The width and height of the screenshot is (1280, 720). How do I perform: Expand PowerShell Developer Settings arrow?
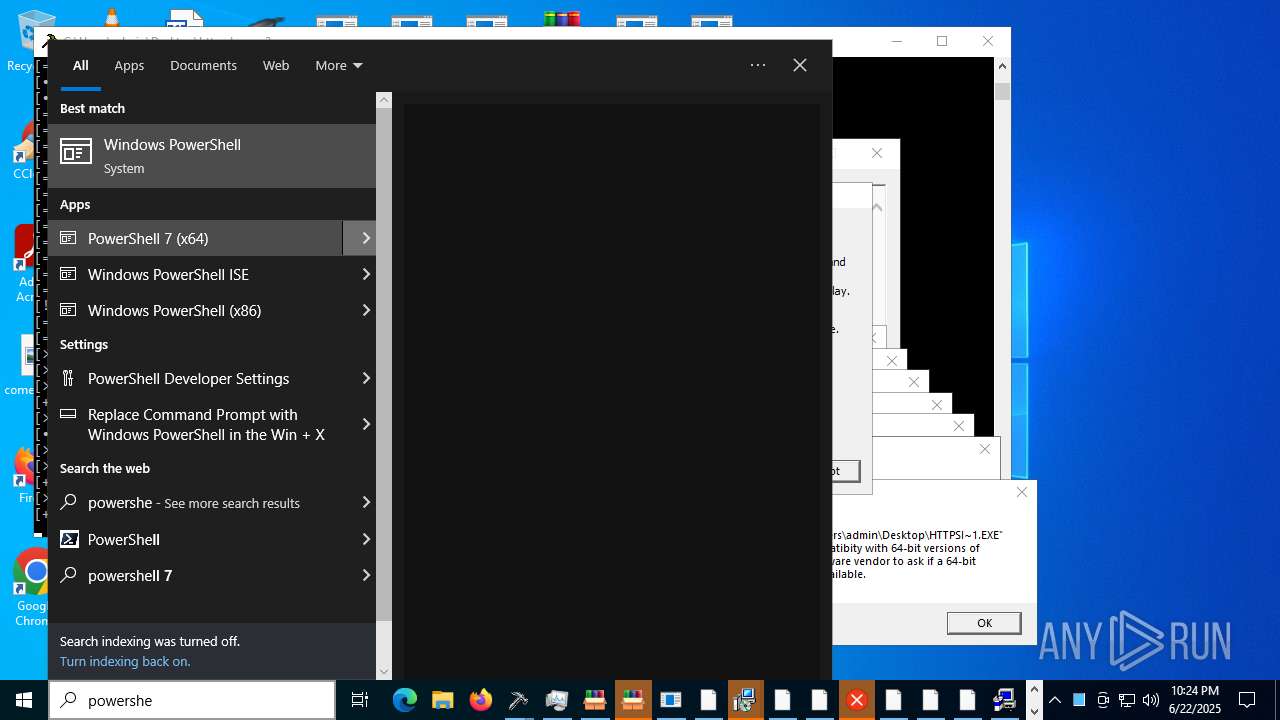coord(365,378)
